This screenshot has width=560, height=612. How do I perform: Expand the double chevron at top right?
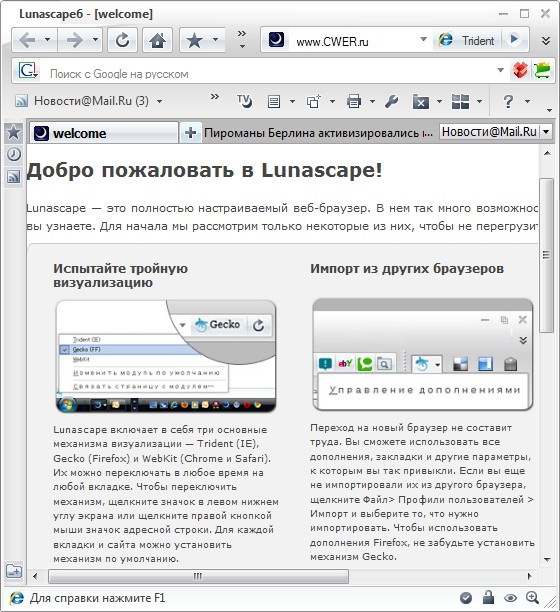coord(546,40)
